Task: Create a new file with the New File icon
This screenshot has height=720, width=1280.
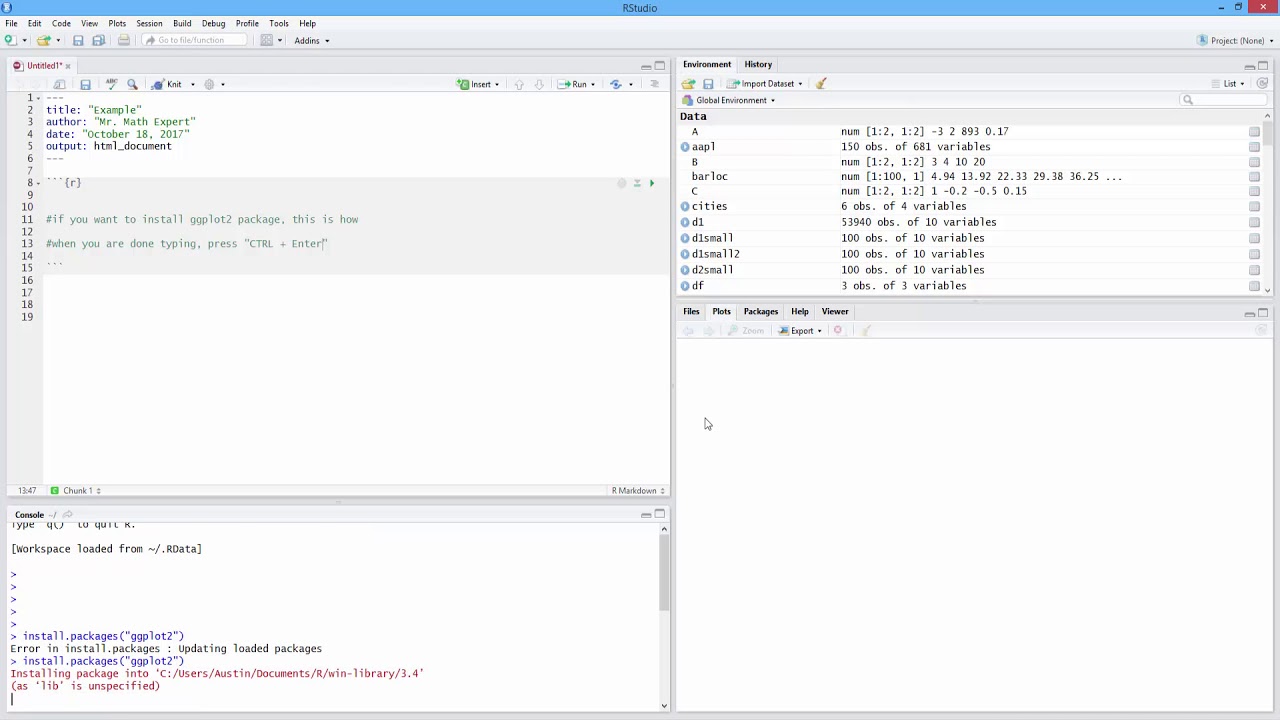Action: pos(10,40)
